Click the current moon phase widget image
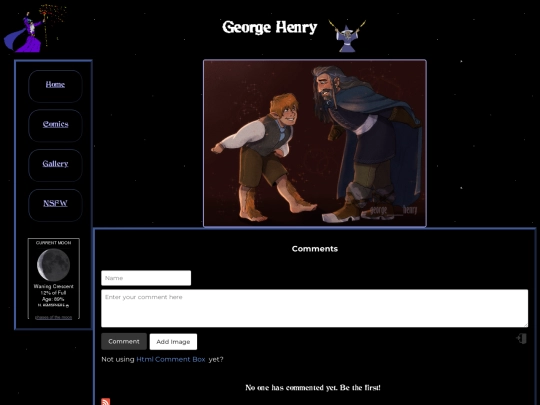Screen dimensions: 540x405 point(53,265)
